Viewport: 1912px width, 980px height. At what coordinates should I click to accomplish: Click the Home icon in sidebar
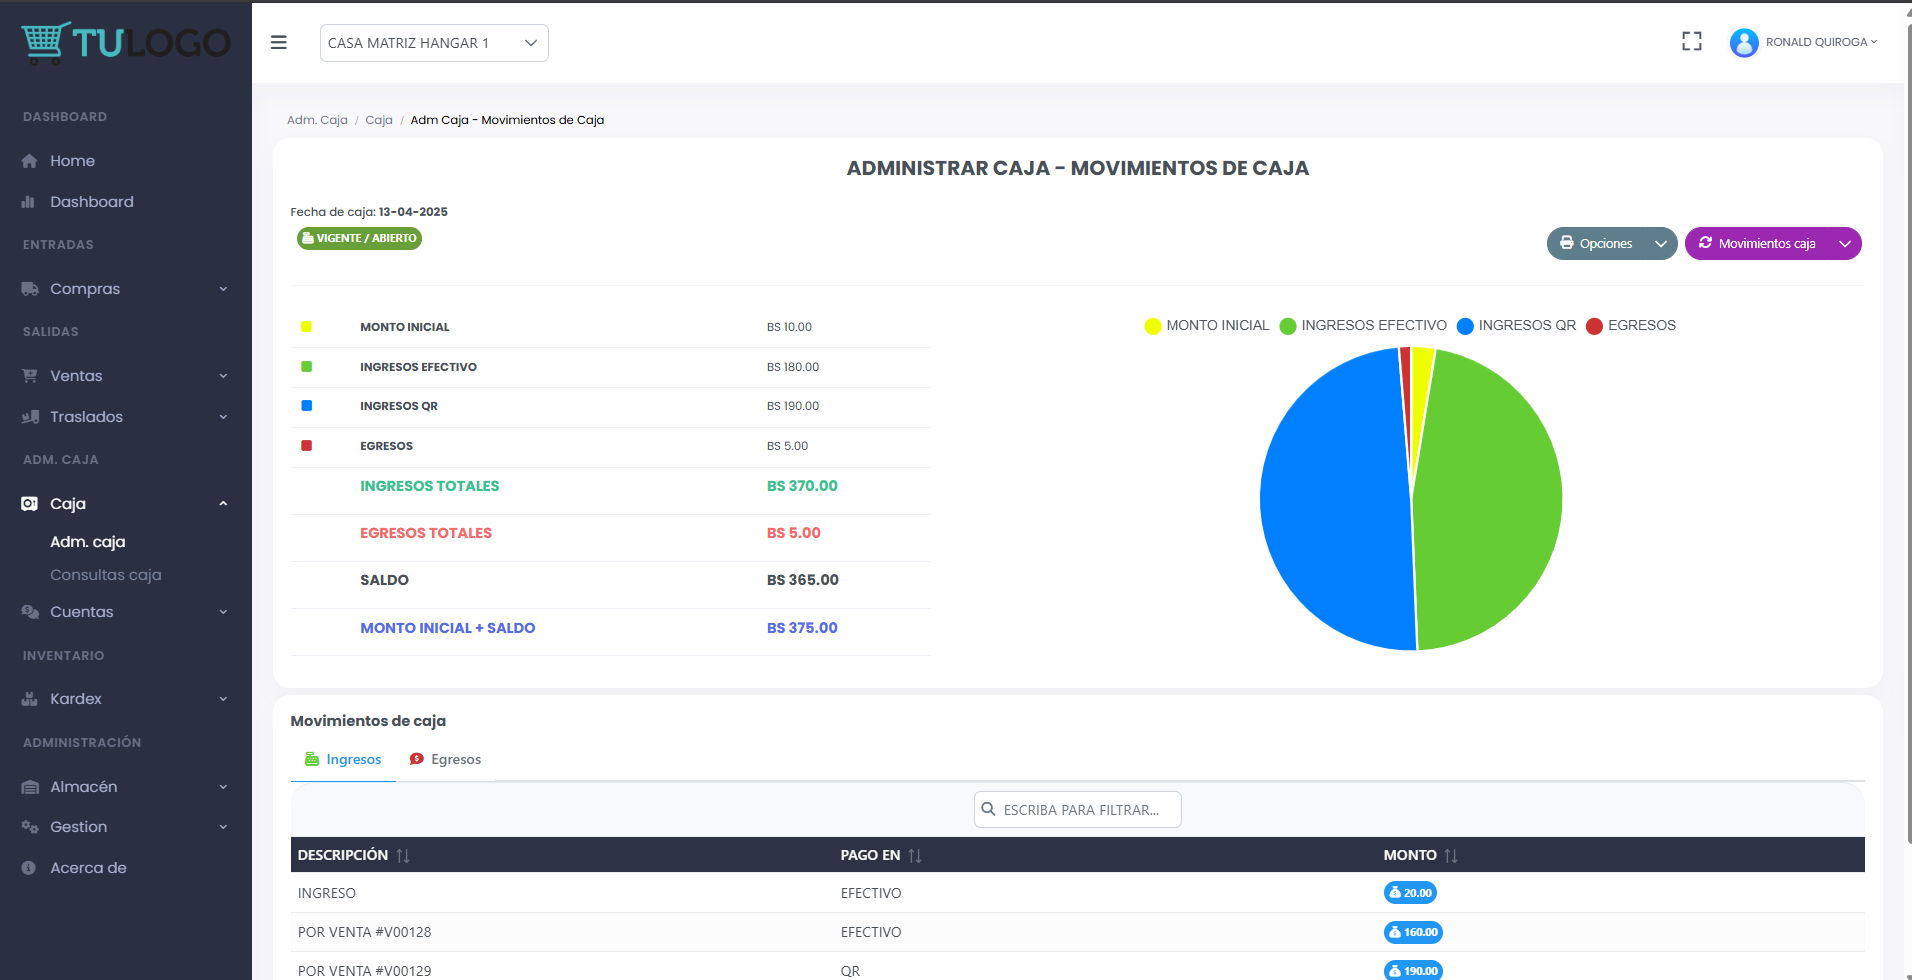30,161
